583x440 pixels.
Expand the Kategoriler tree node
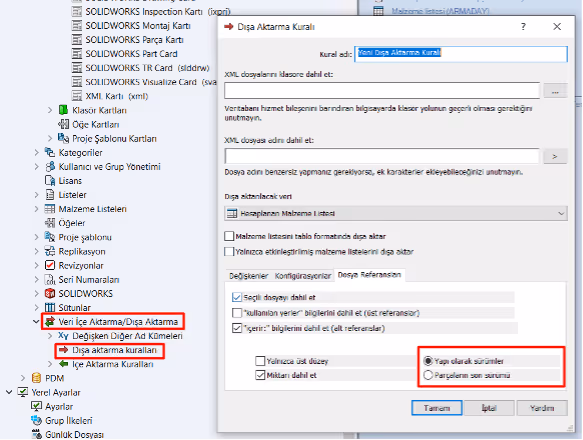pos(36,152)
